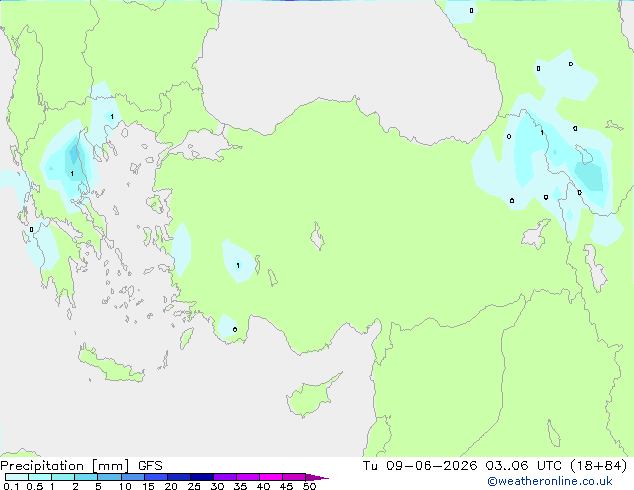This screenshot has height=490, width=634.
Task: Pick the legend swatch between 5 and 10
Action: [x=109, y=477]
